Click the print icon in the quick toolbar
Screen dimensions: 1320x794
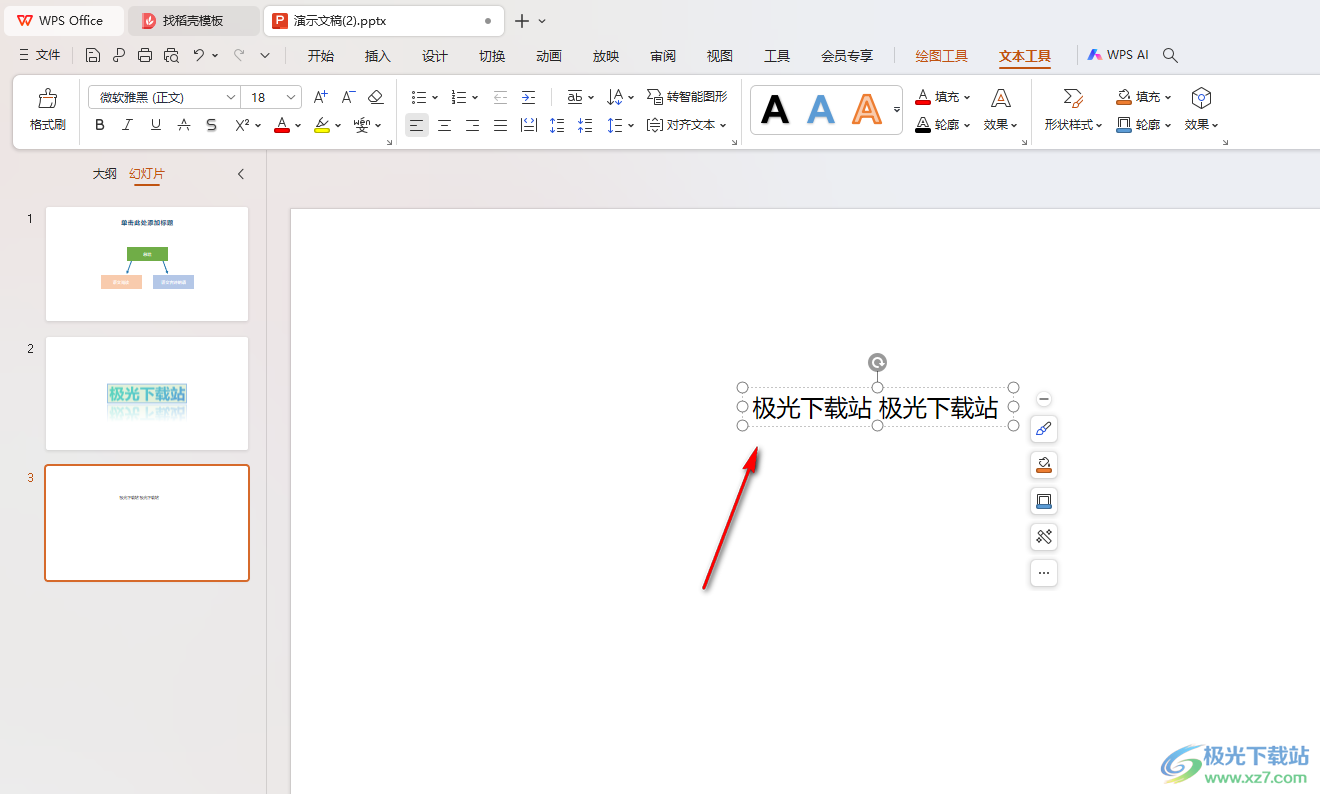pyautogui.click(x=145, y=55)
